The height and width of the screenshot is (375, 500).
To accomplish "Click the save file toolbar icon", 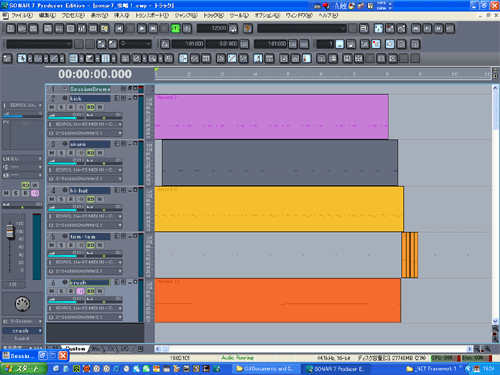I will click(x=33, y=29).
